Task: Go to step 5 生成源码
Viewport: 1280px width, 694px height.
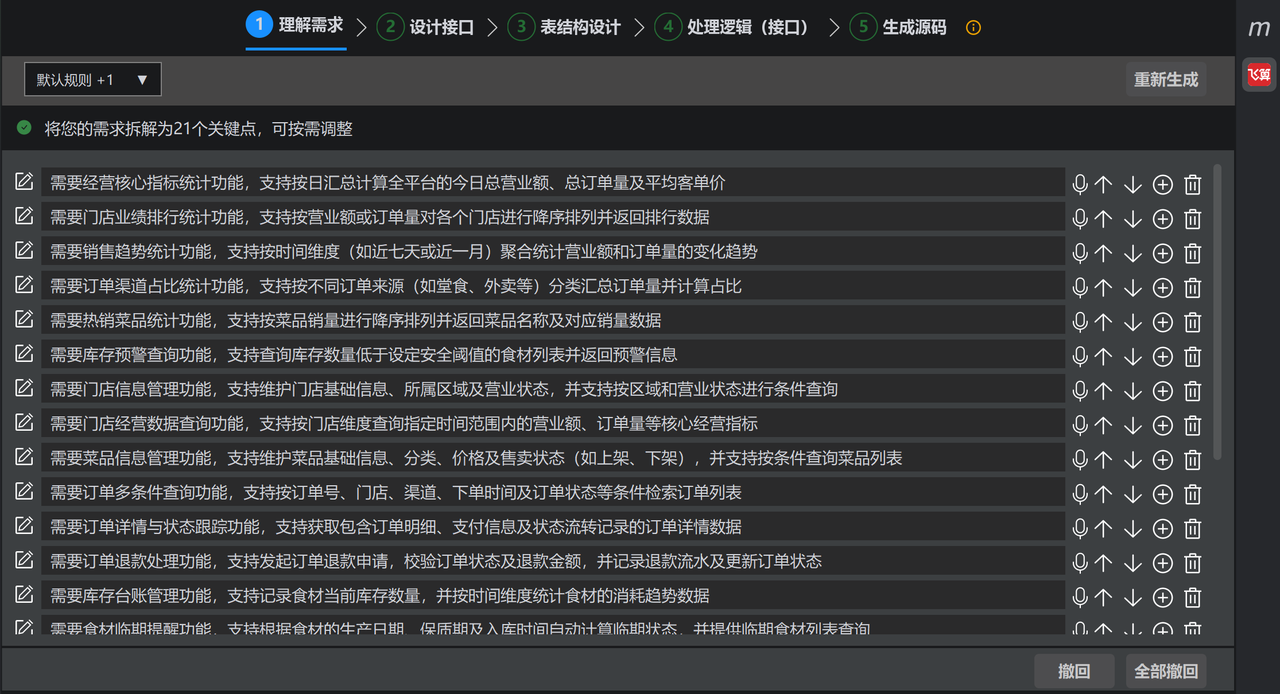Action: click(898, 27)
